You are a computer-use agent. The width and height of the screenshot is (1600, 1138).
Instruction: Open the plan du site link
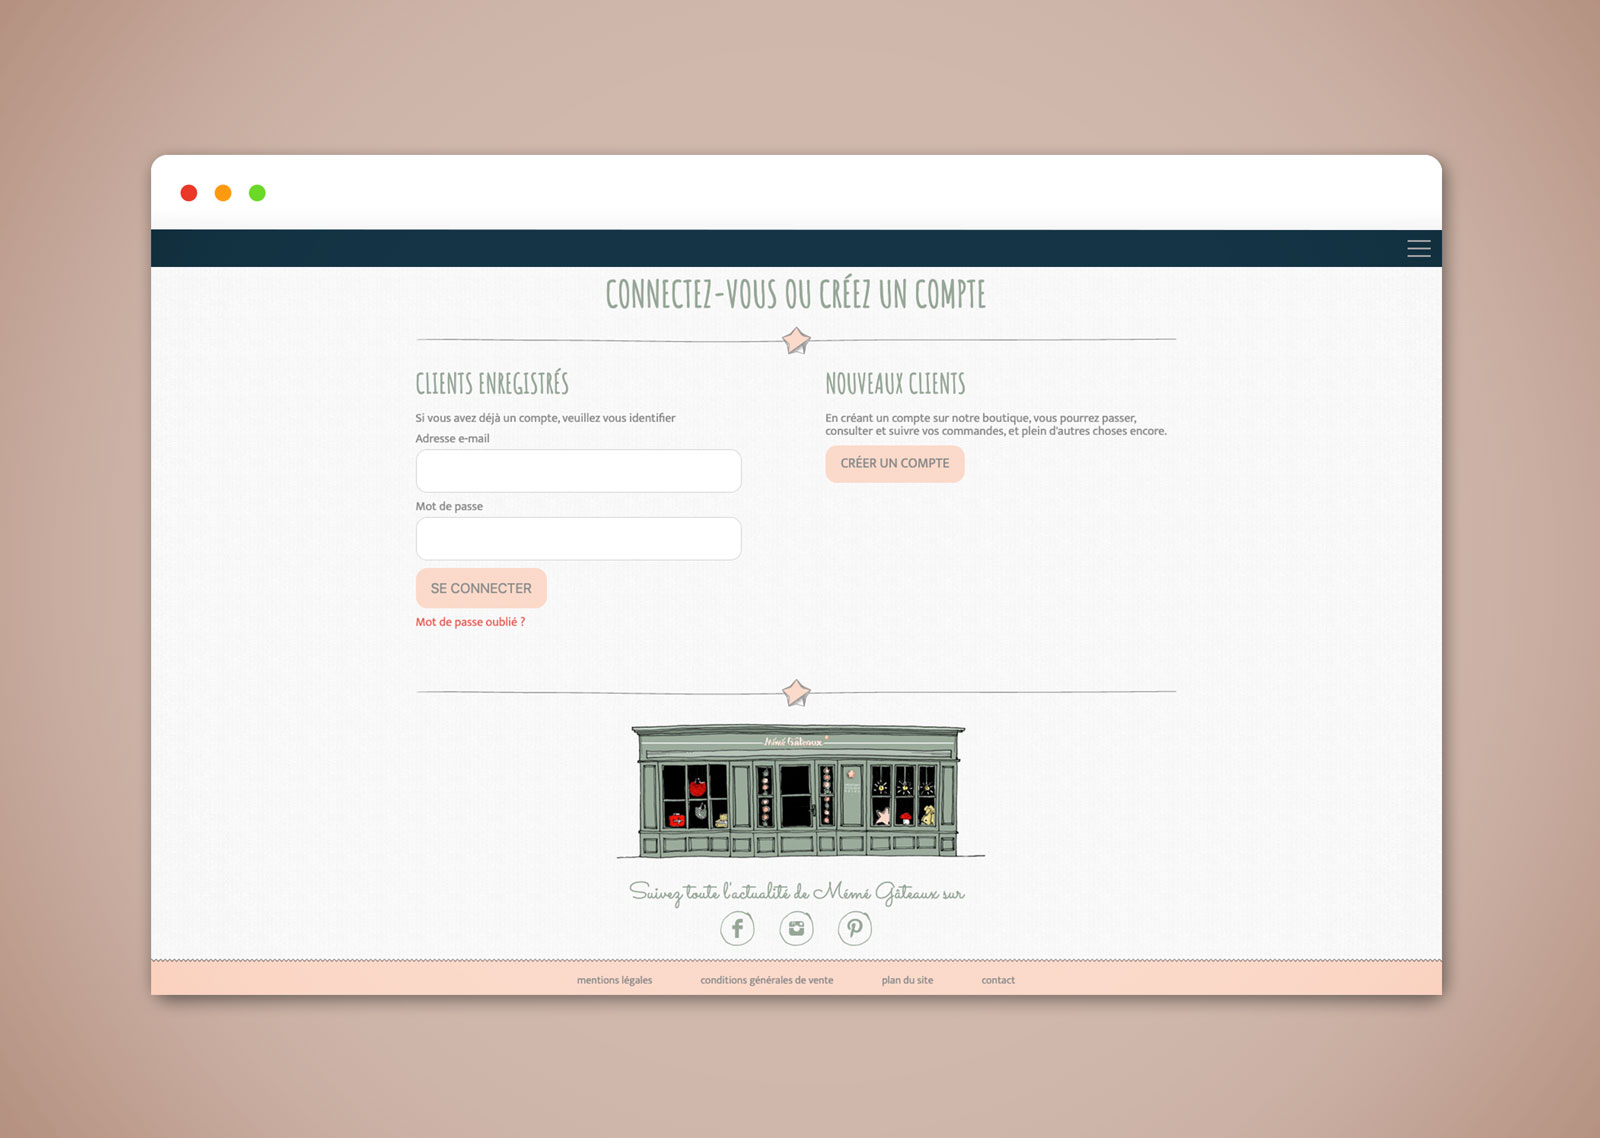(907, 980)
